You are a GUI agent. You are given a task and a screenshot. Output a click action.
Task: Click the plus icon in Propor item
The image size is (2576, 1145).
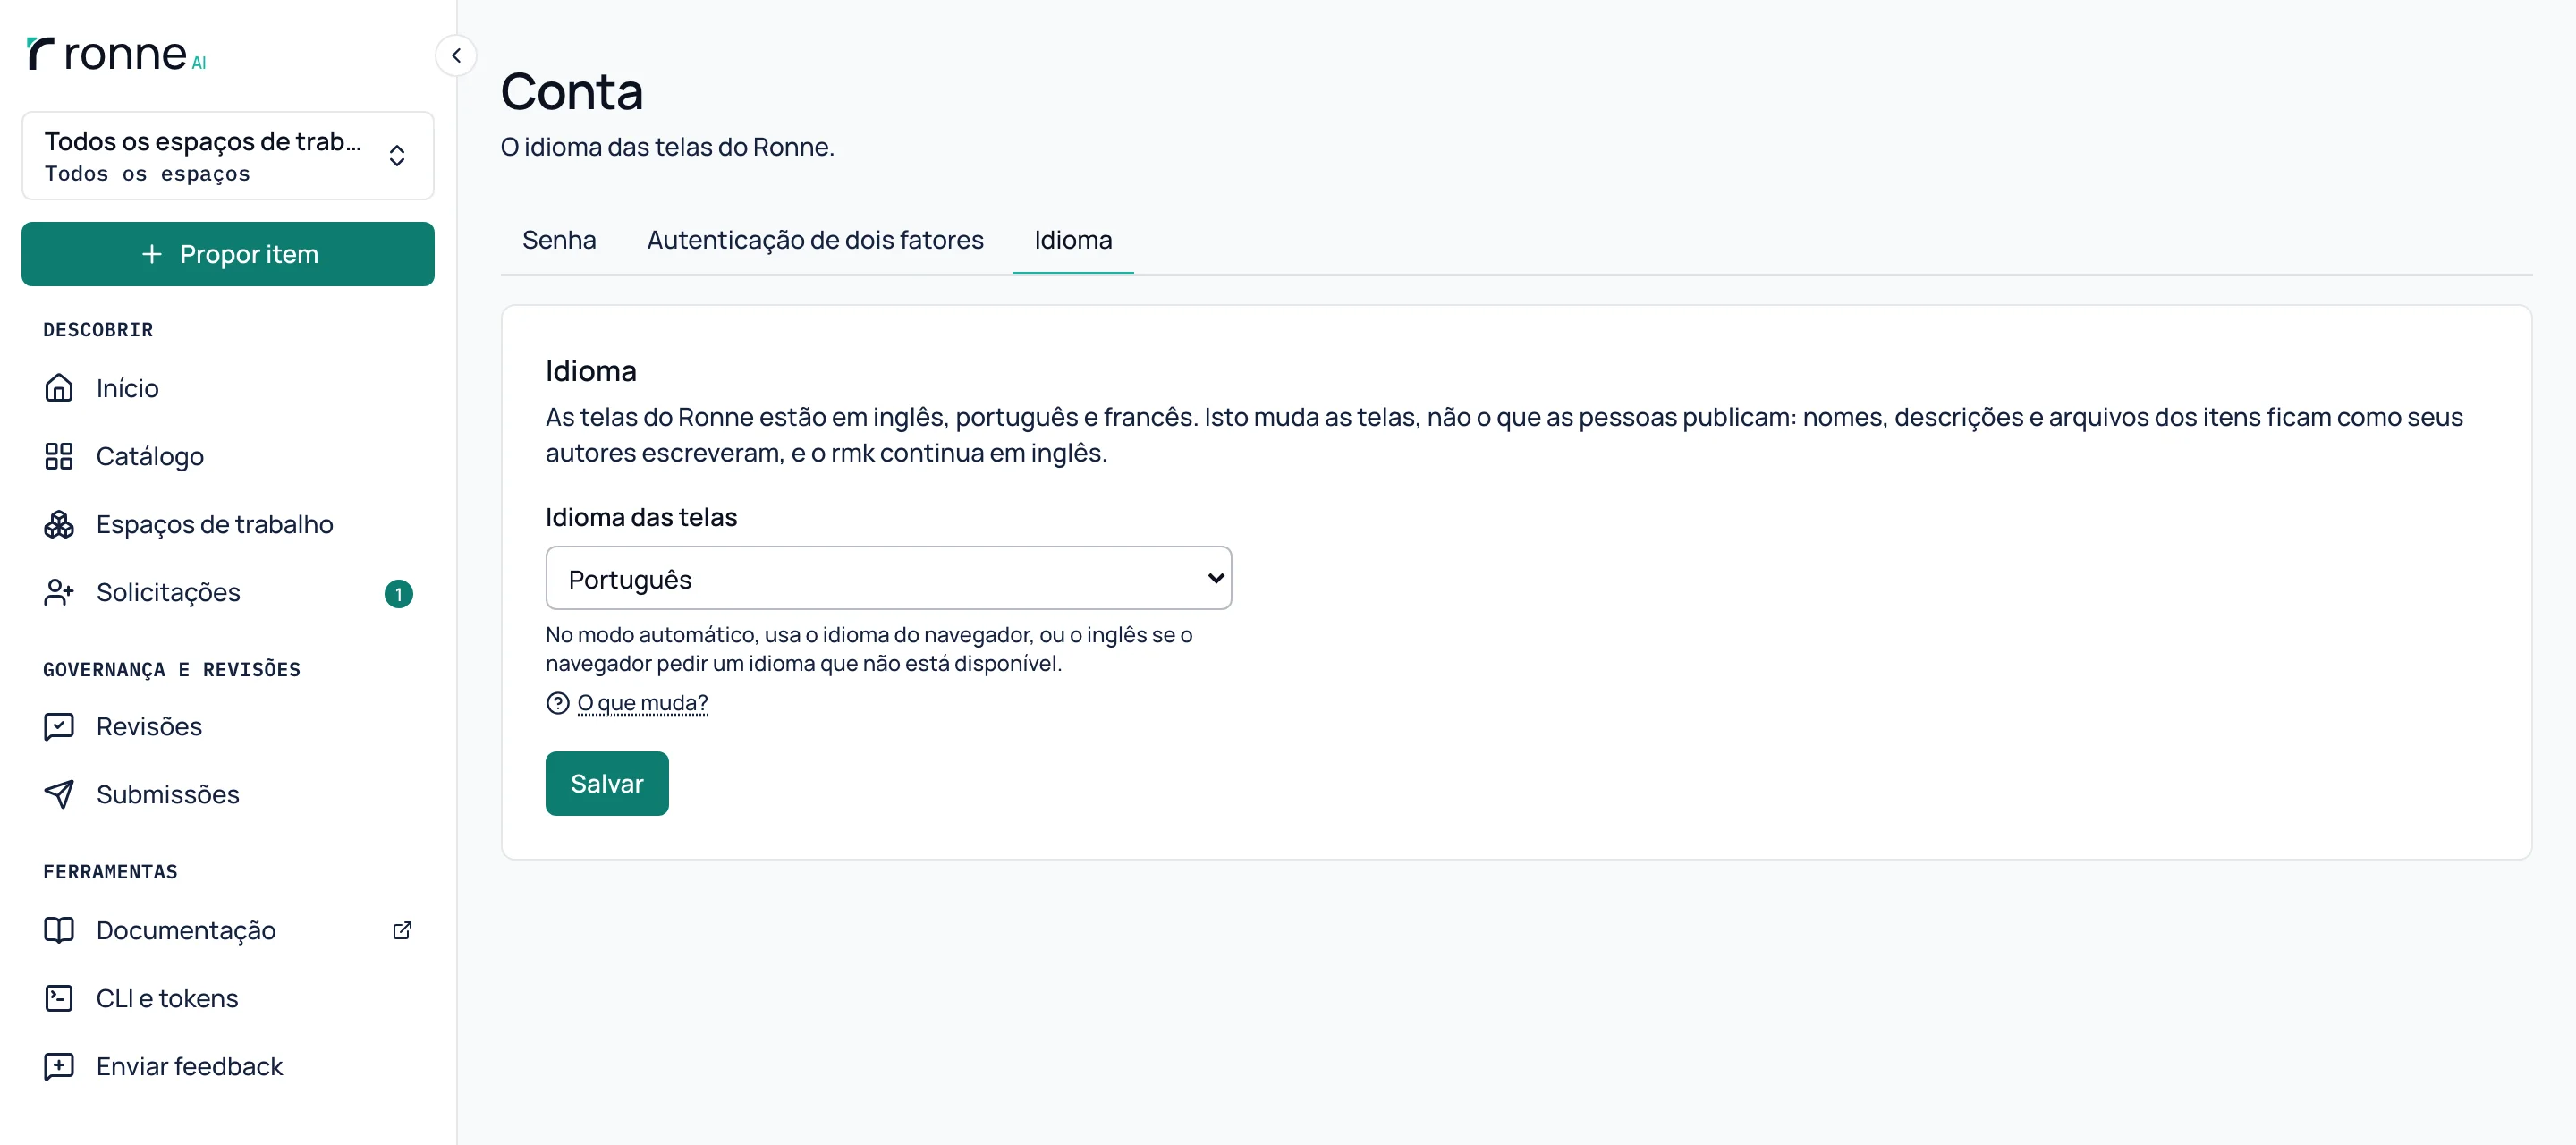click(x=152, y=254)
